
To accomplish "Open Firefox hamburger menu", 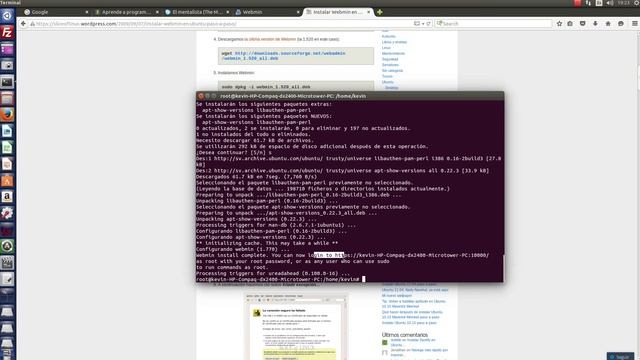I will click(x=635, y=24).
